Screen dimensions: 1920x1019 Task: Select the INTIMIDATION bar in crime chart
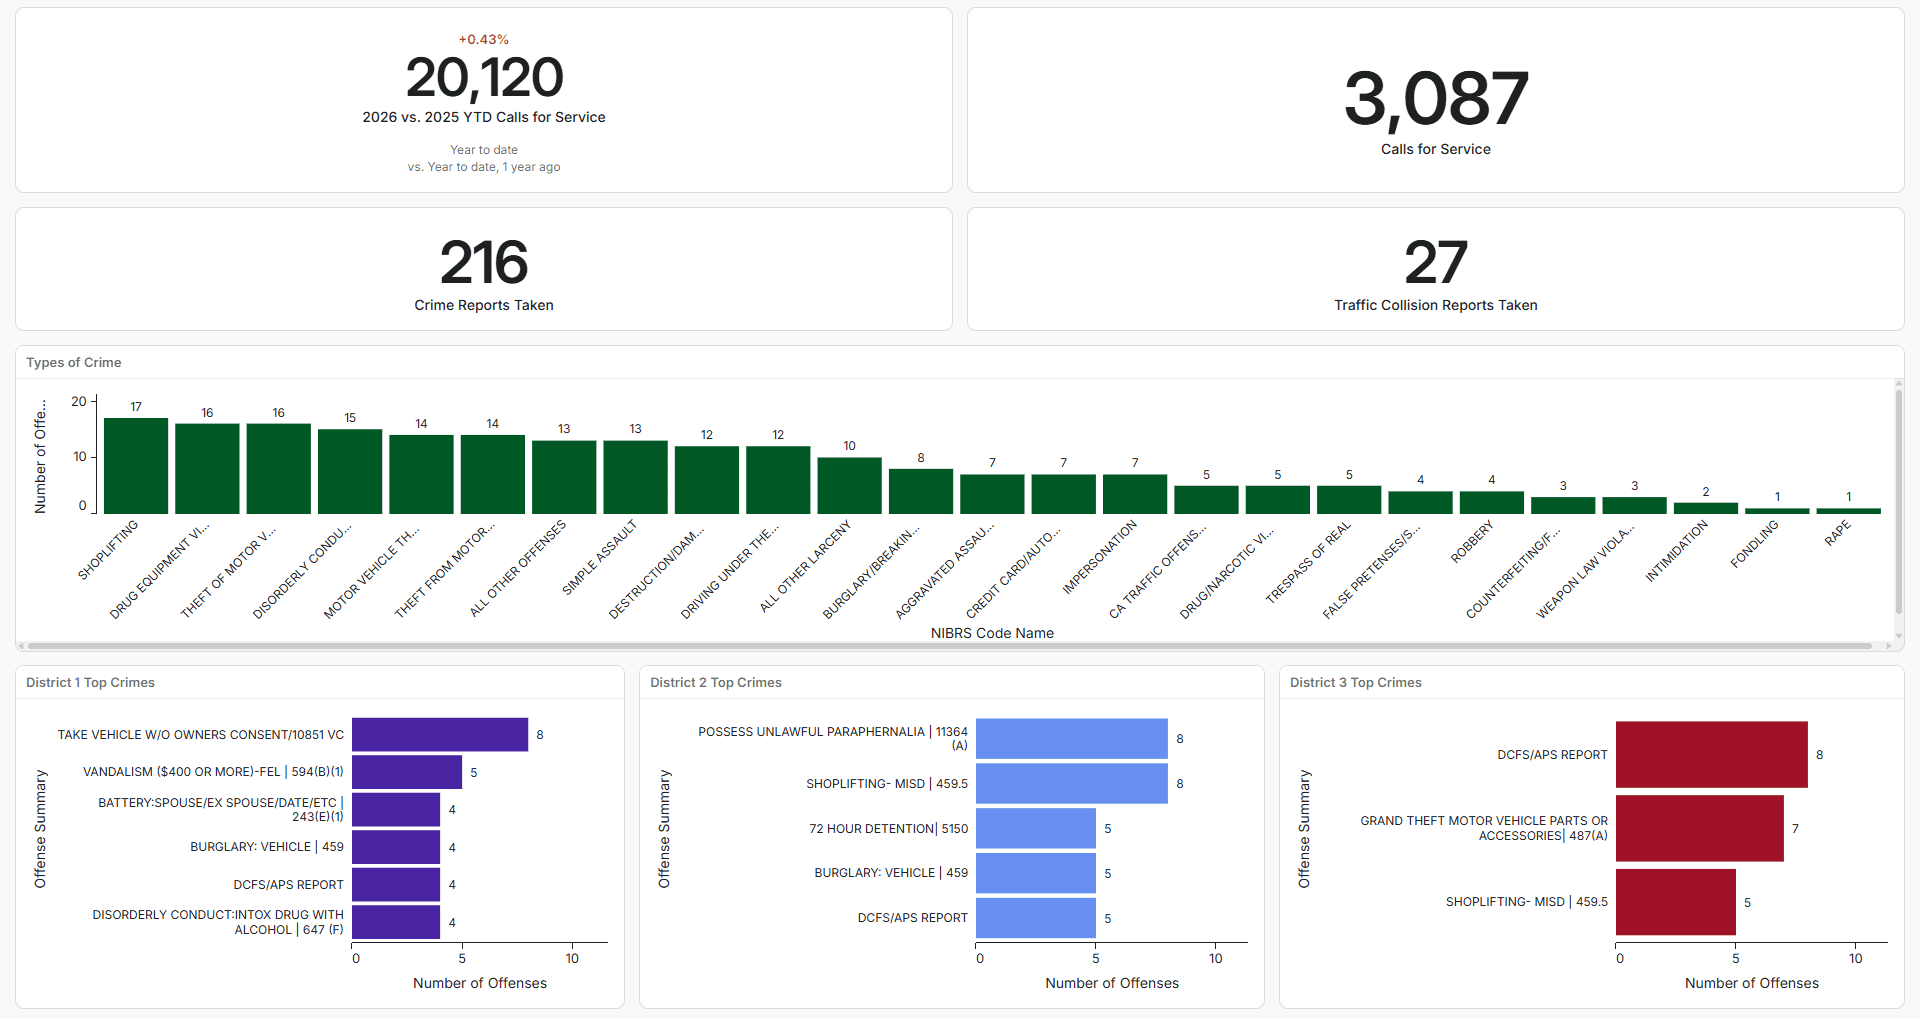click(x=1705, y=508)
